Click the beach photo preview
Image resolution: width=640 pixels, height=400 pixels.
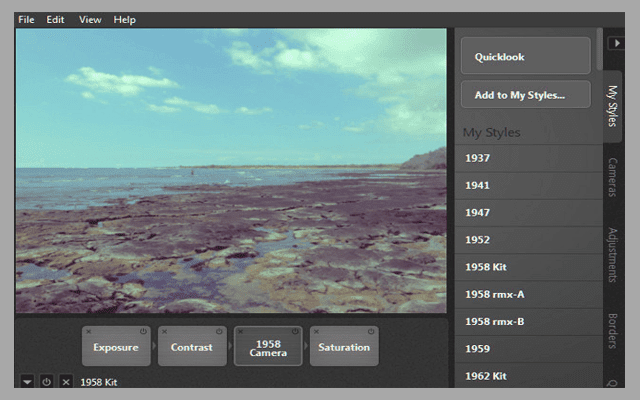click(231, 170)
